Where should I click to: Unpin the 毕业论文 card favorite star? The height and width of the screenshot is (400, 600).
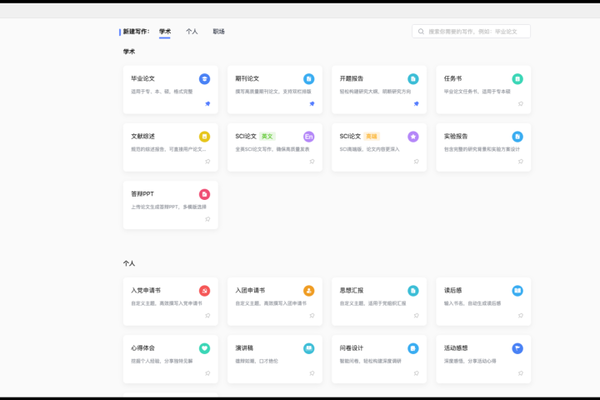208,103
